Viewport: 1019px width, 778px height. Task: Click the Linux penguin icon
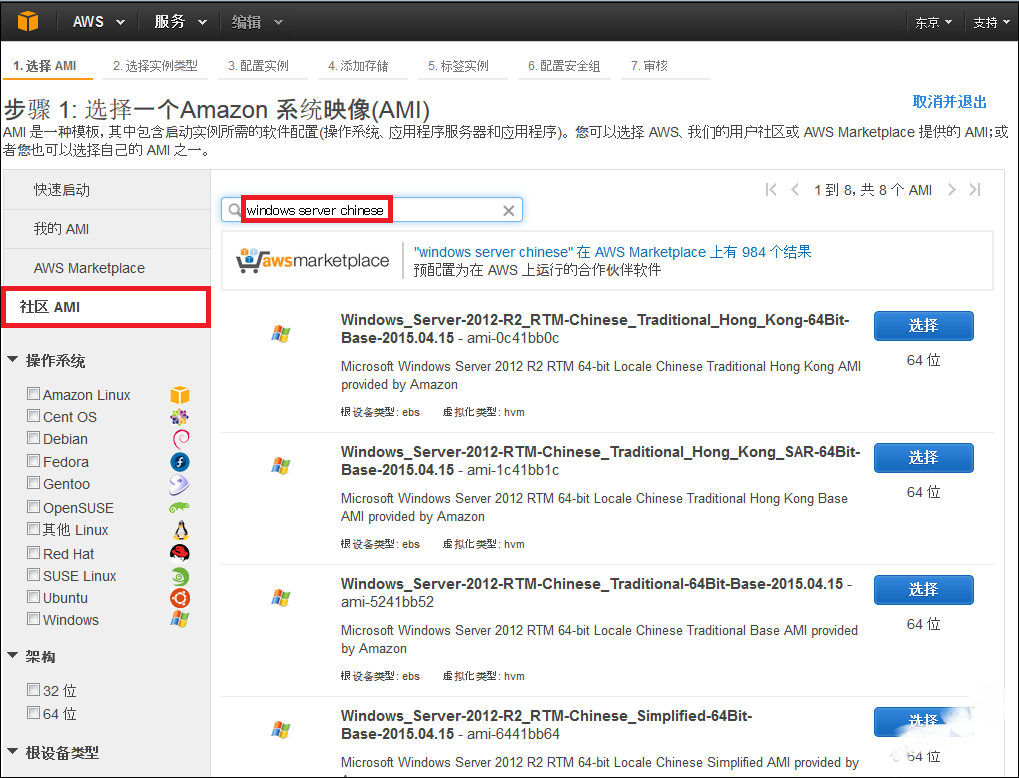click(x=181, y=530)
